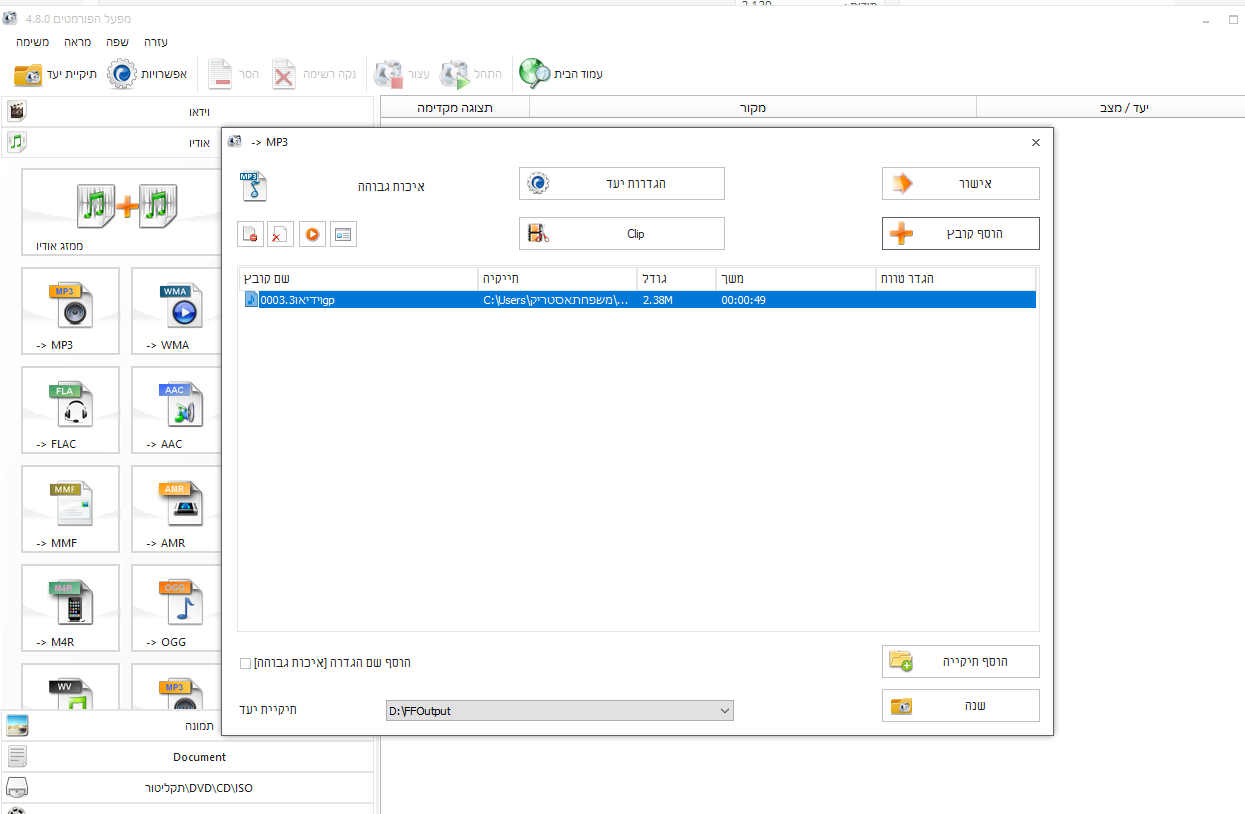Open אפשרויות options from the toolbar
Screen dimensions: 1245x814
(148, 74)
